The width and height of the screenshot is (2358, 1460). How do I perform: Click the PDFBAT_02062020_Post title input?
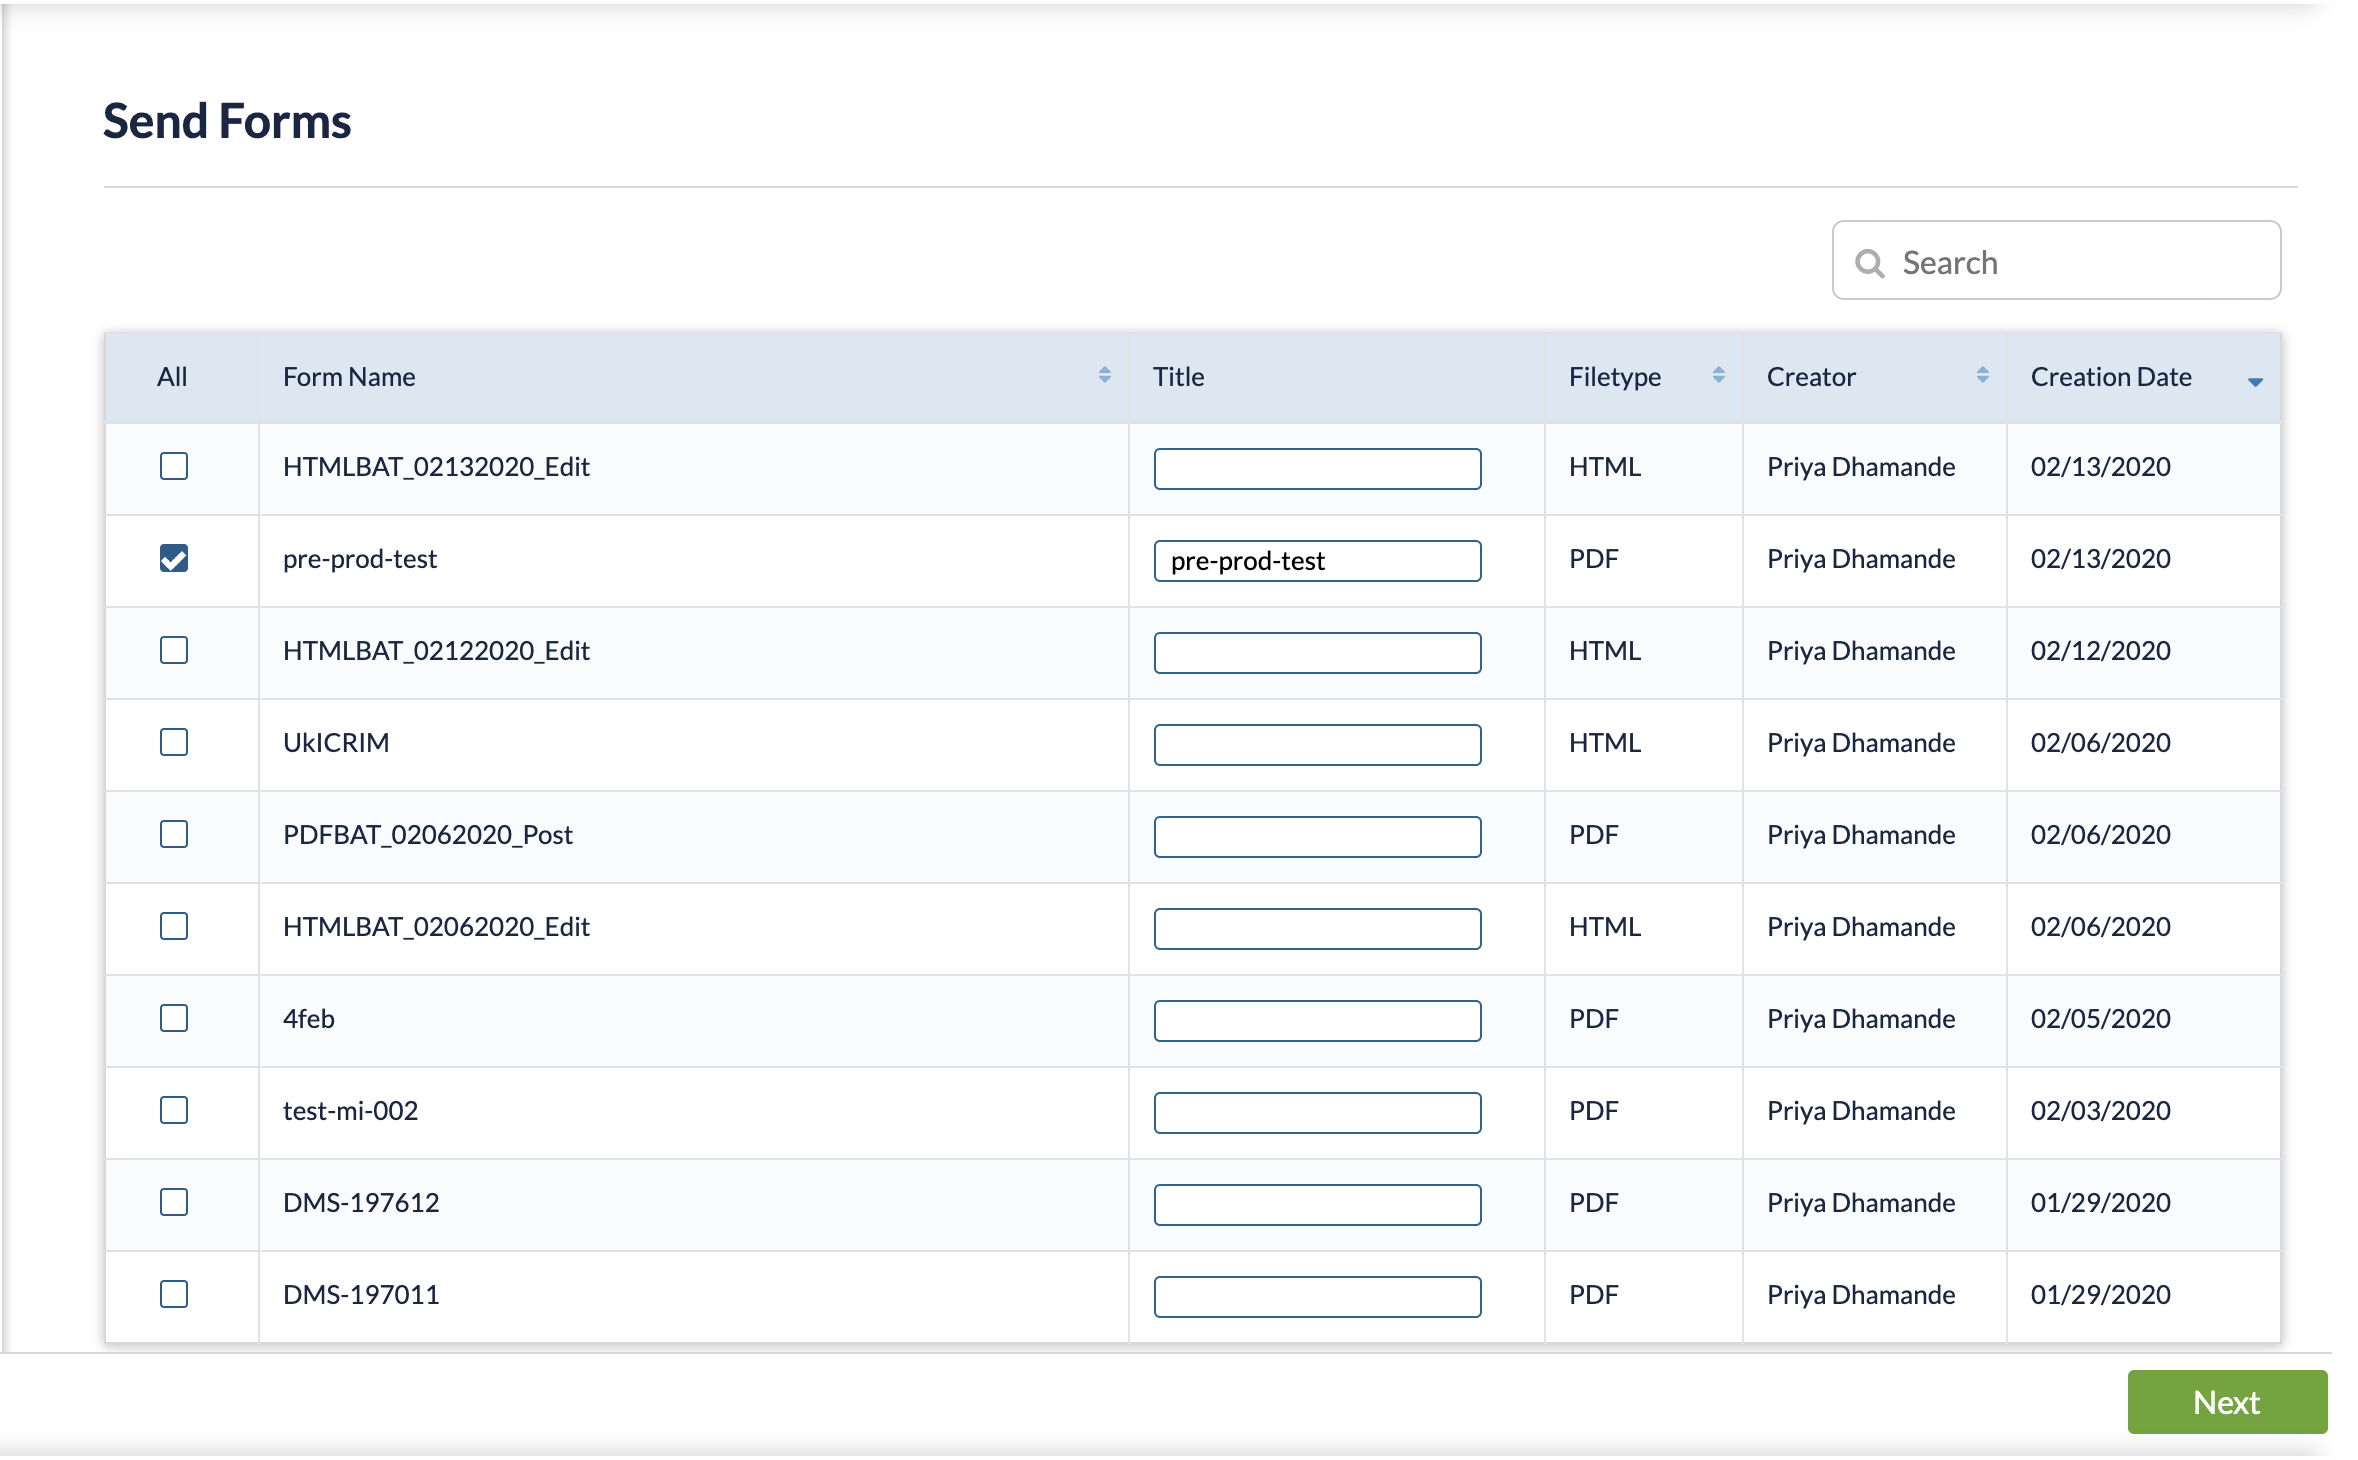pyautogui.click(x=1317, y=837)
